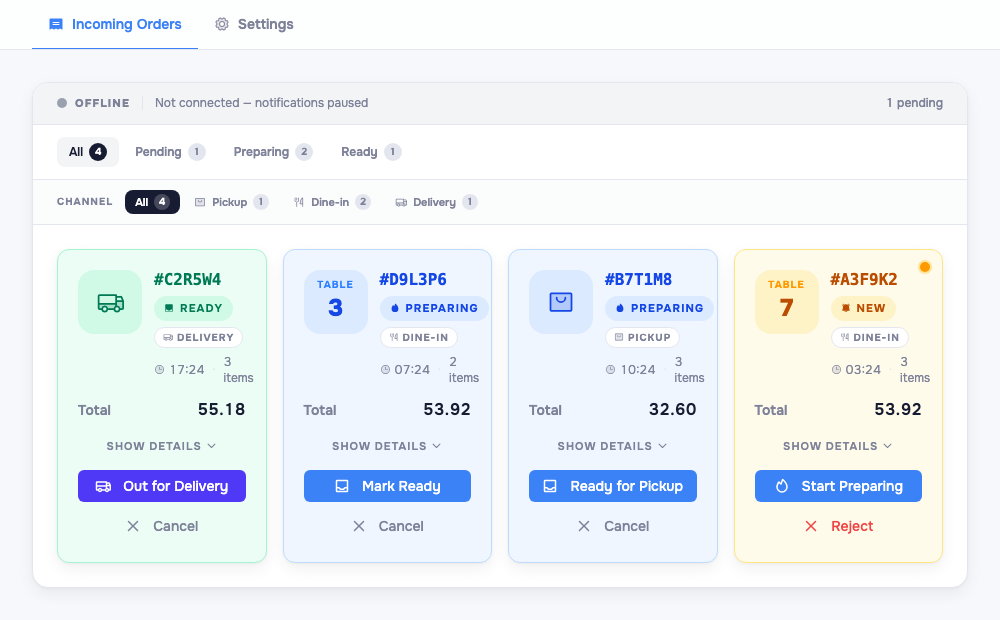Image resolution: width=1000 pixels, height=620 pixels.
Task: Click the Settings gear icon
Action: coord(221,24)
